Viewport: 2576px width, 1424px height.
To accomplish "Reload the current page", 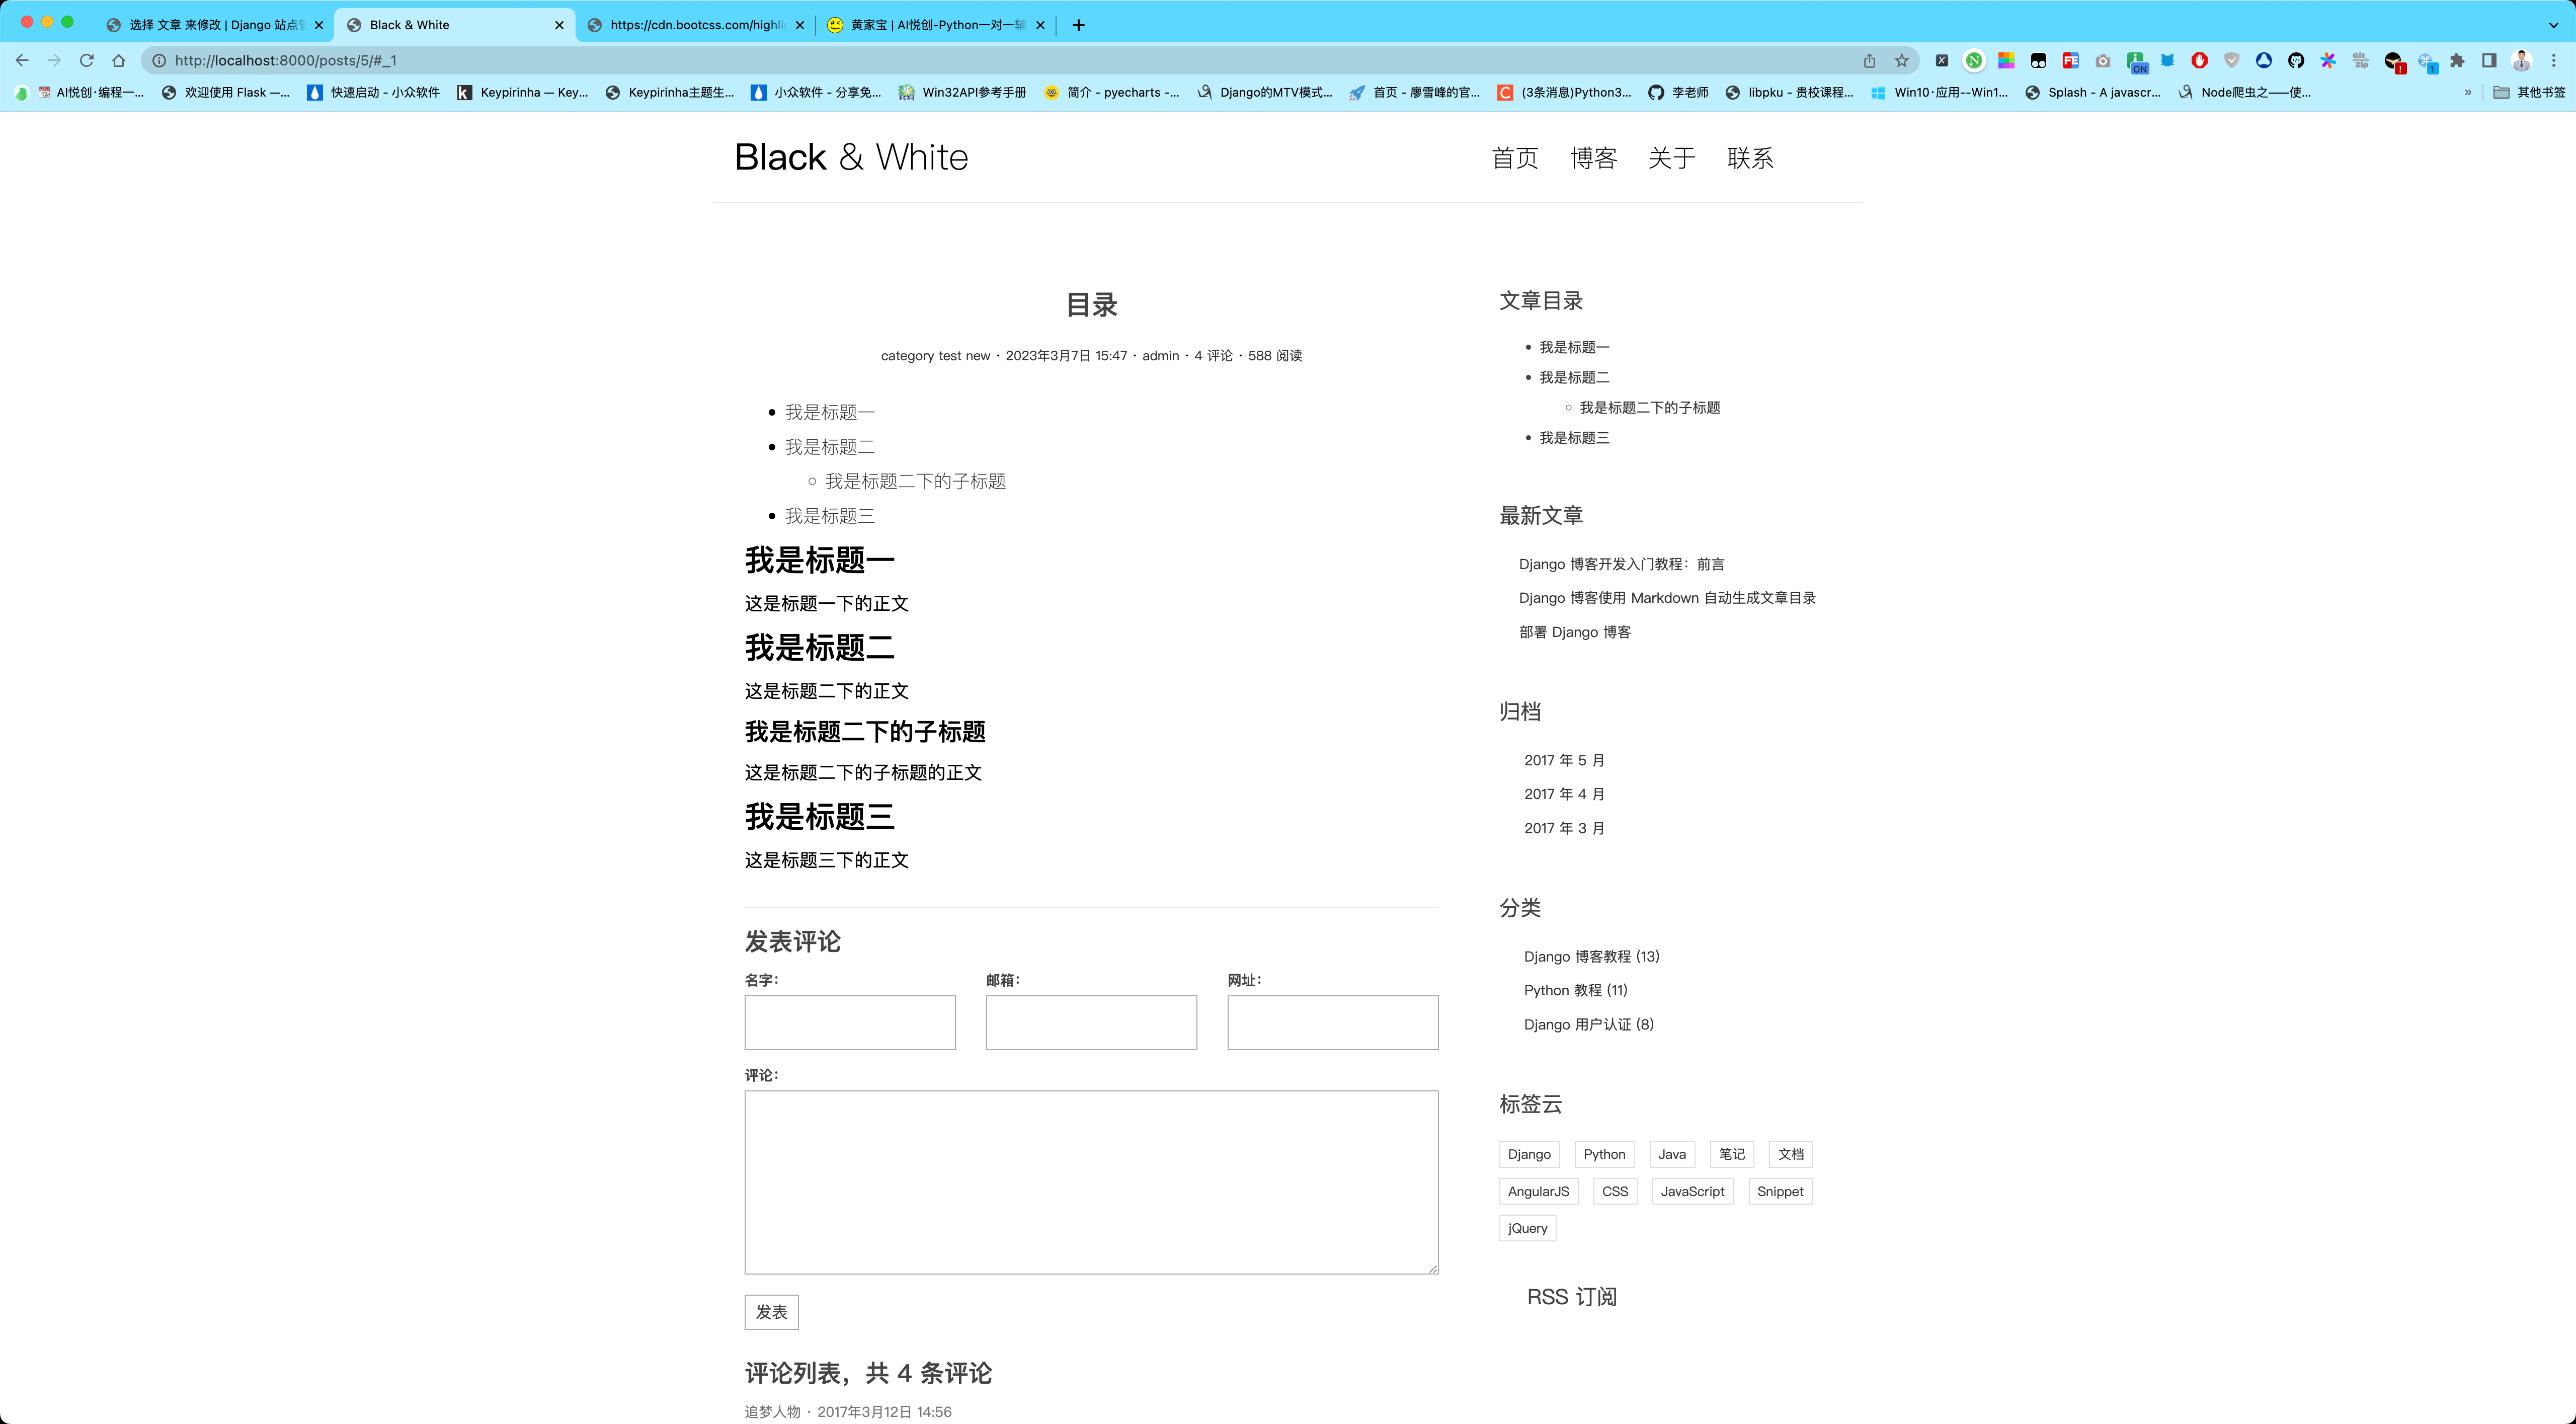I will click(87, 60).
